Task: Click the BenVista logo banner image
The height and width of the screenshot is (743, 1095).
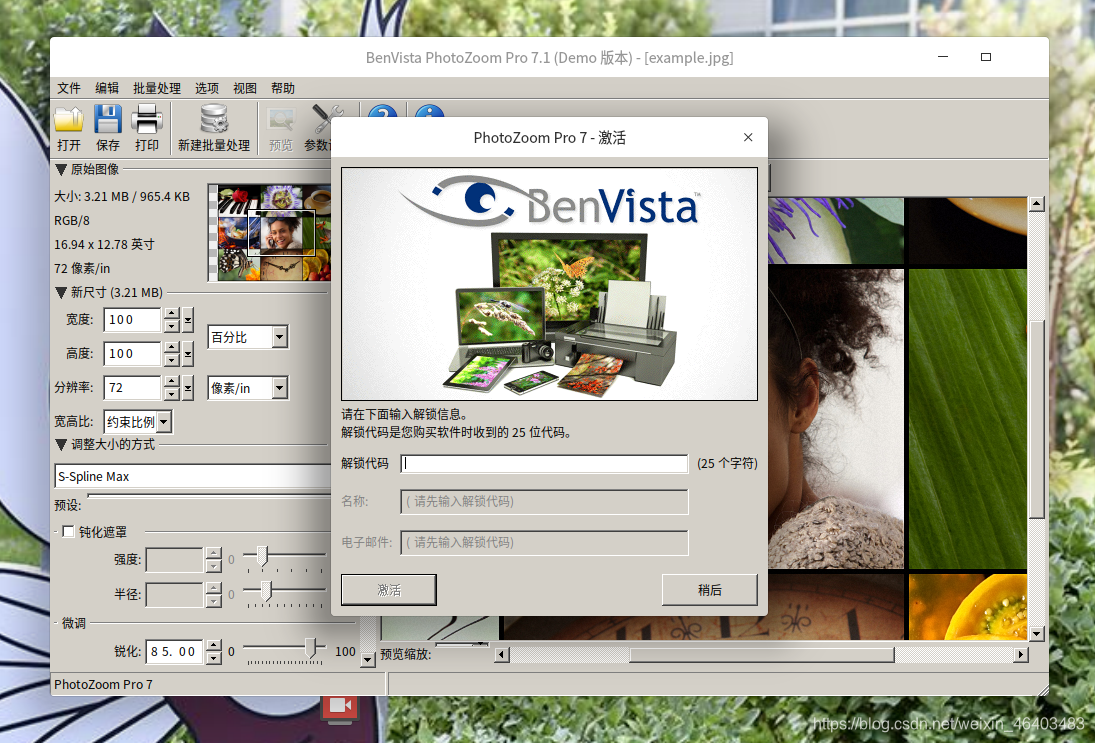Action: (x=550, y=284)
